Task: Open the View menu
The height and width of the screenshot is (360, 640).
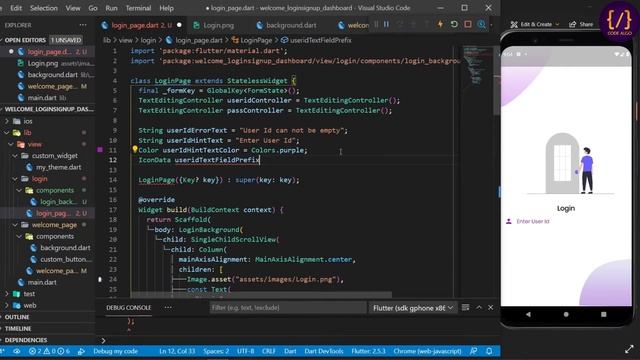Action: (73, 8)
